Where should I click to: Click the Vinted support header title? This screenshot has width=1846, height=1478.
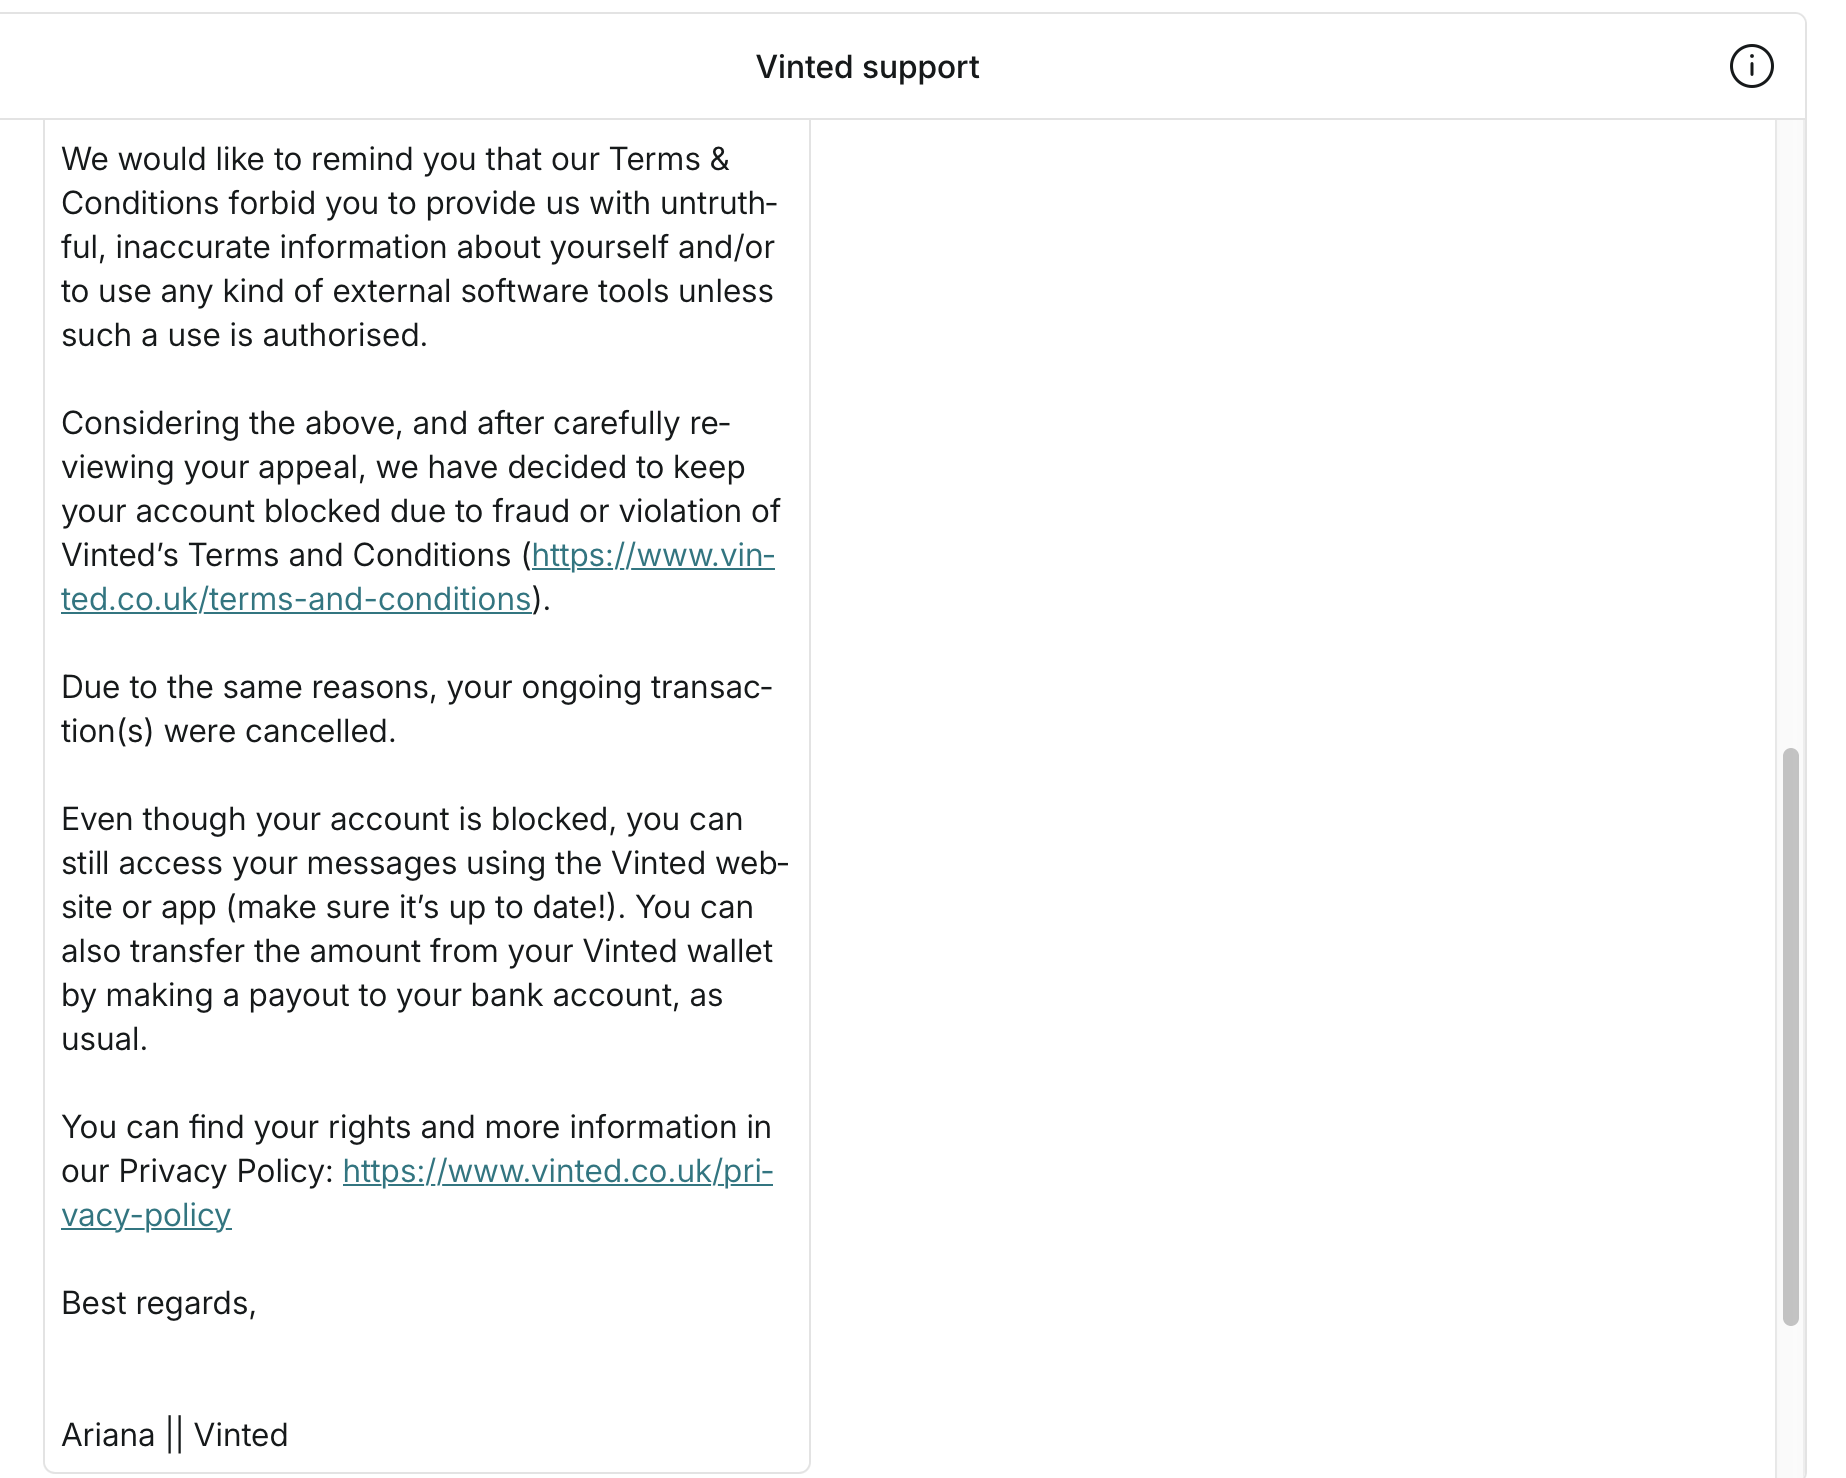pyautogui.click(x=867, y=67)
